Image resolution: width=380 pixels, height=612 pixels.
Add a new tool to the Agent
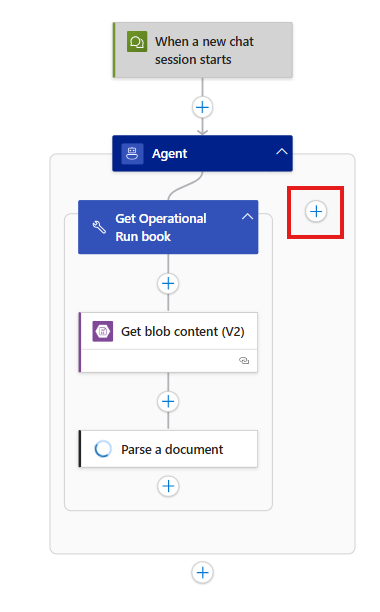(x=316, y=212)
